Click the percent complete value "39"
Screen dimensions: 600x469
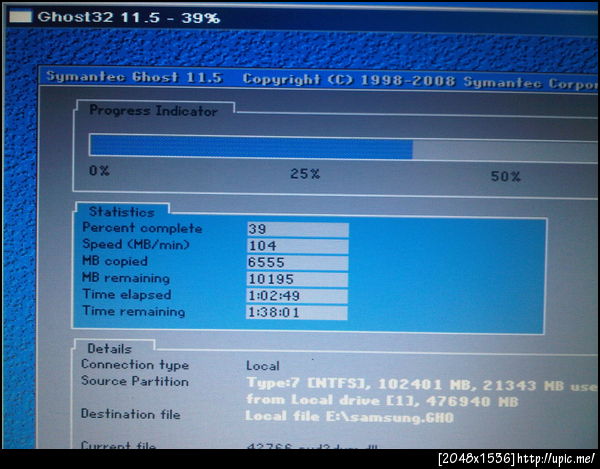[x=297, y=230]
